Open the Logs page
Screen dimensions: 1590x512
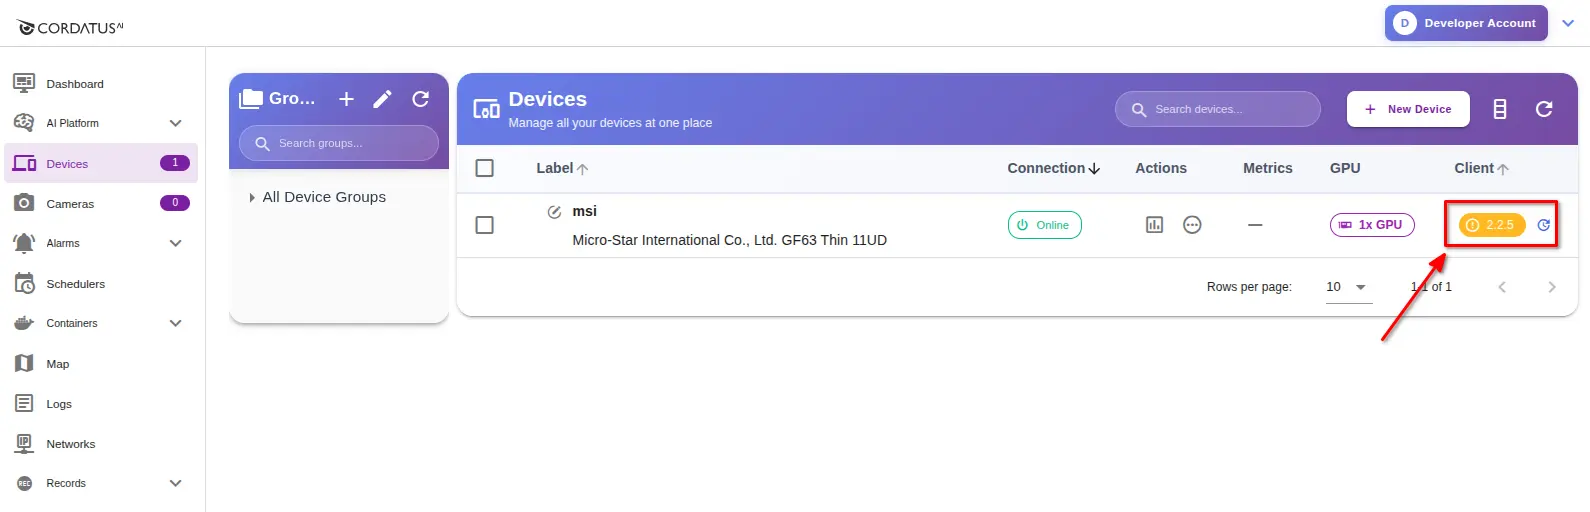coord(58,404)
